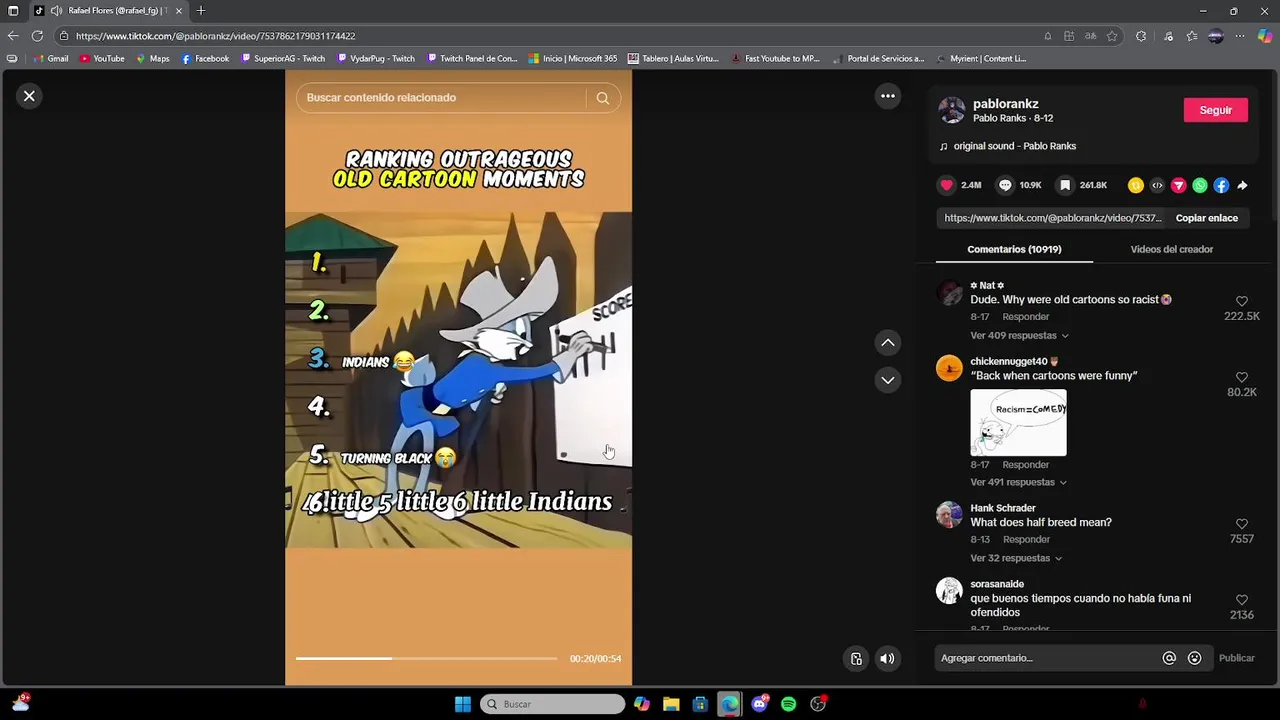
Task: Open the emoji picker in comment box
Action: click(x=1194, y=658)
